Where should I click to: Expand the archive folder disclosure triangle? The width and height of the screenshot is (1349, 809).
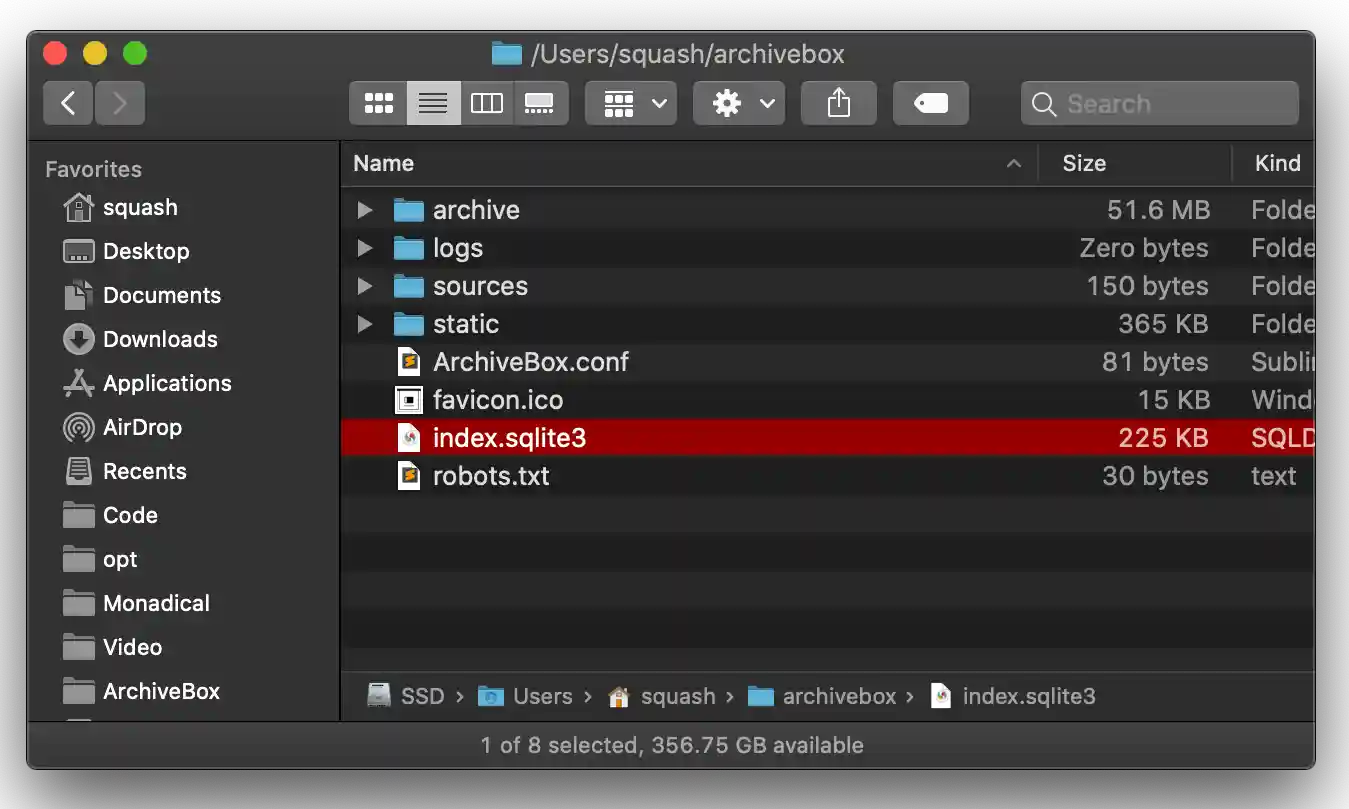[x=365, y=210]
